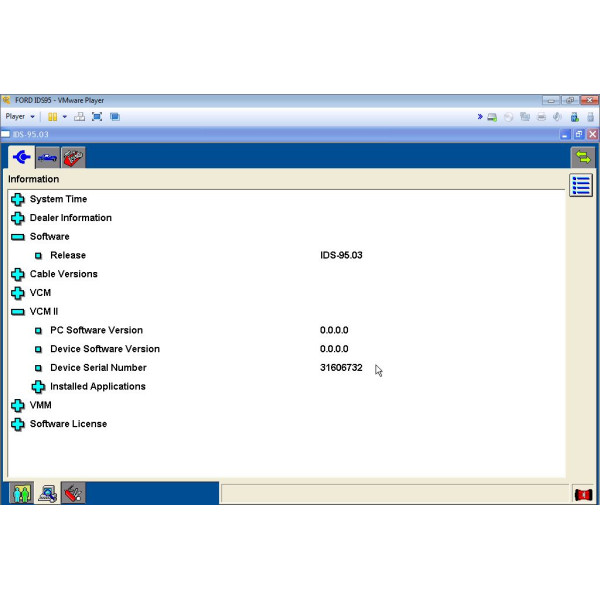600x600 pixels.
Task: Click the red exit icon at bottom right
Action: click(582, 494)
